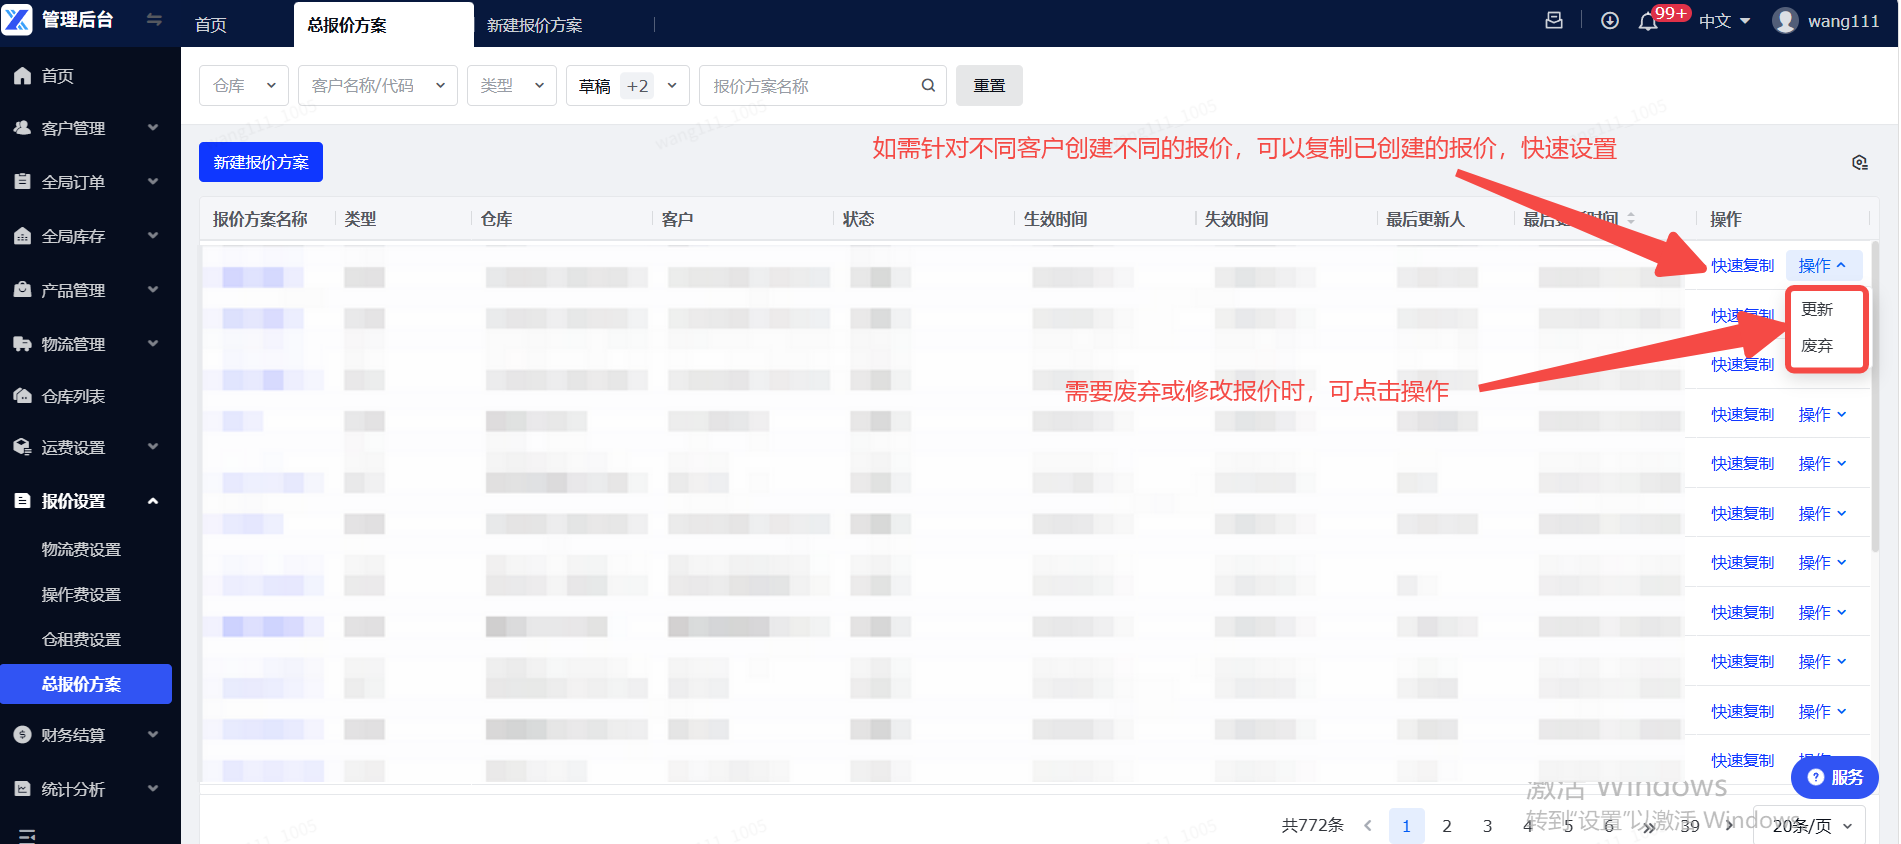This screenshot has height=844, width=1901.
Task: Click the 报价设置 document icon
Action: click(x=22, y=501)
